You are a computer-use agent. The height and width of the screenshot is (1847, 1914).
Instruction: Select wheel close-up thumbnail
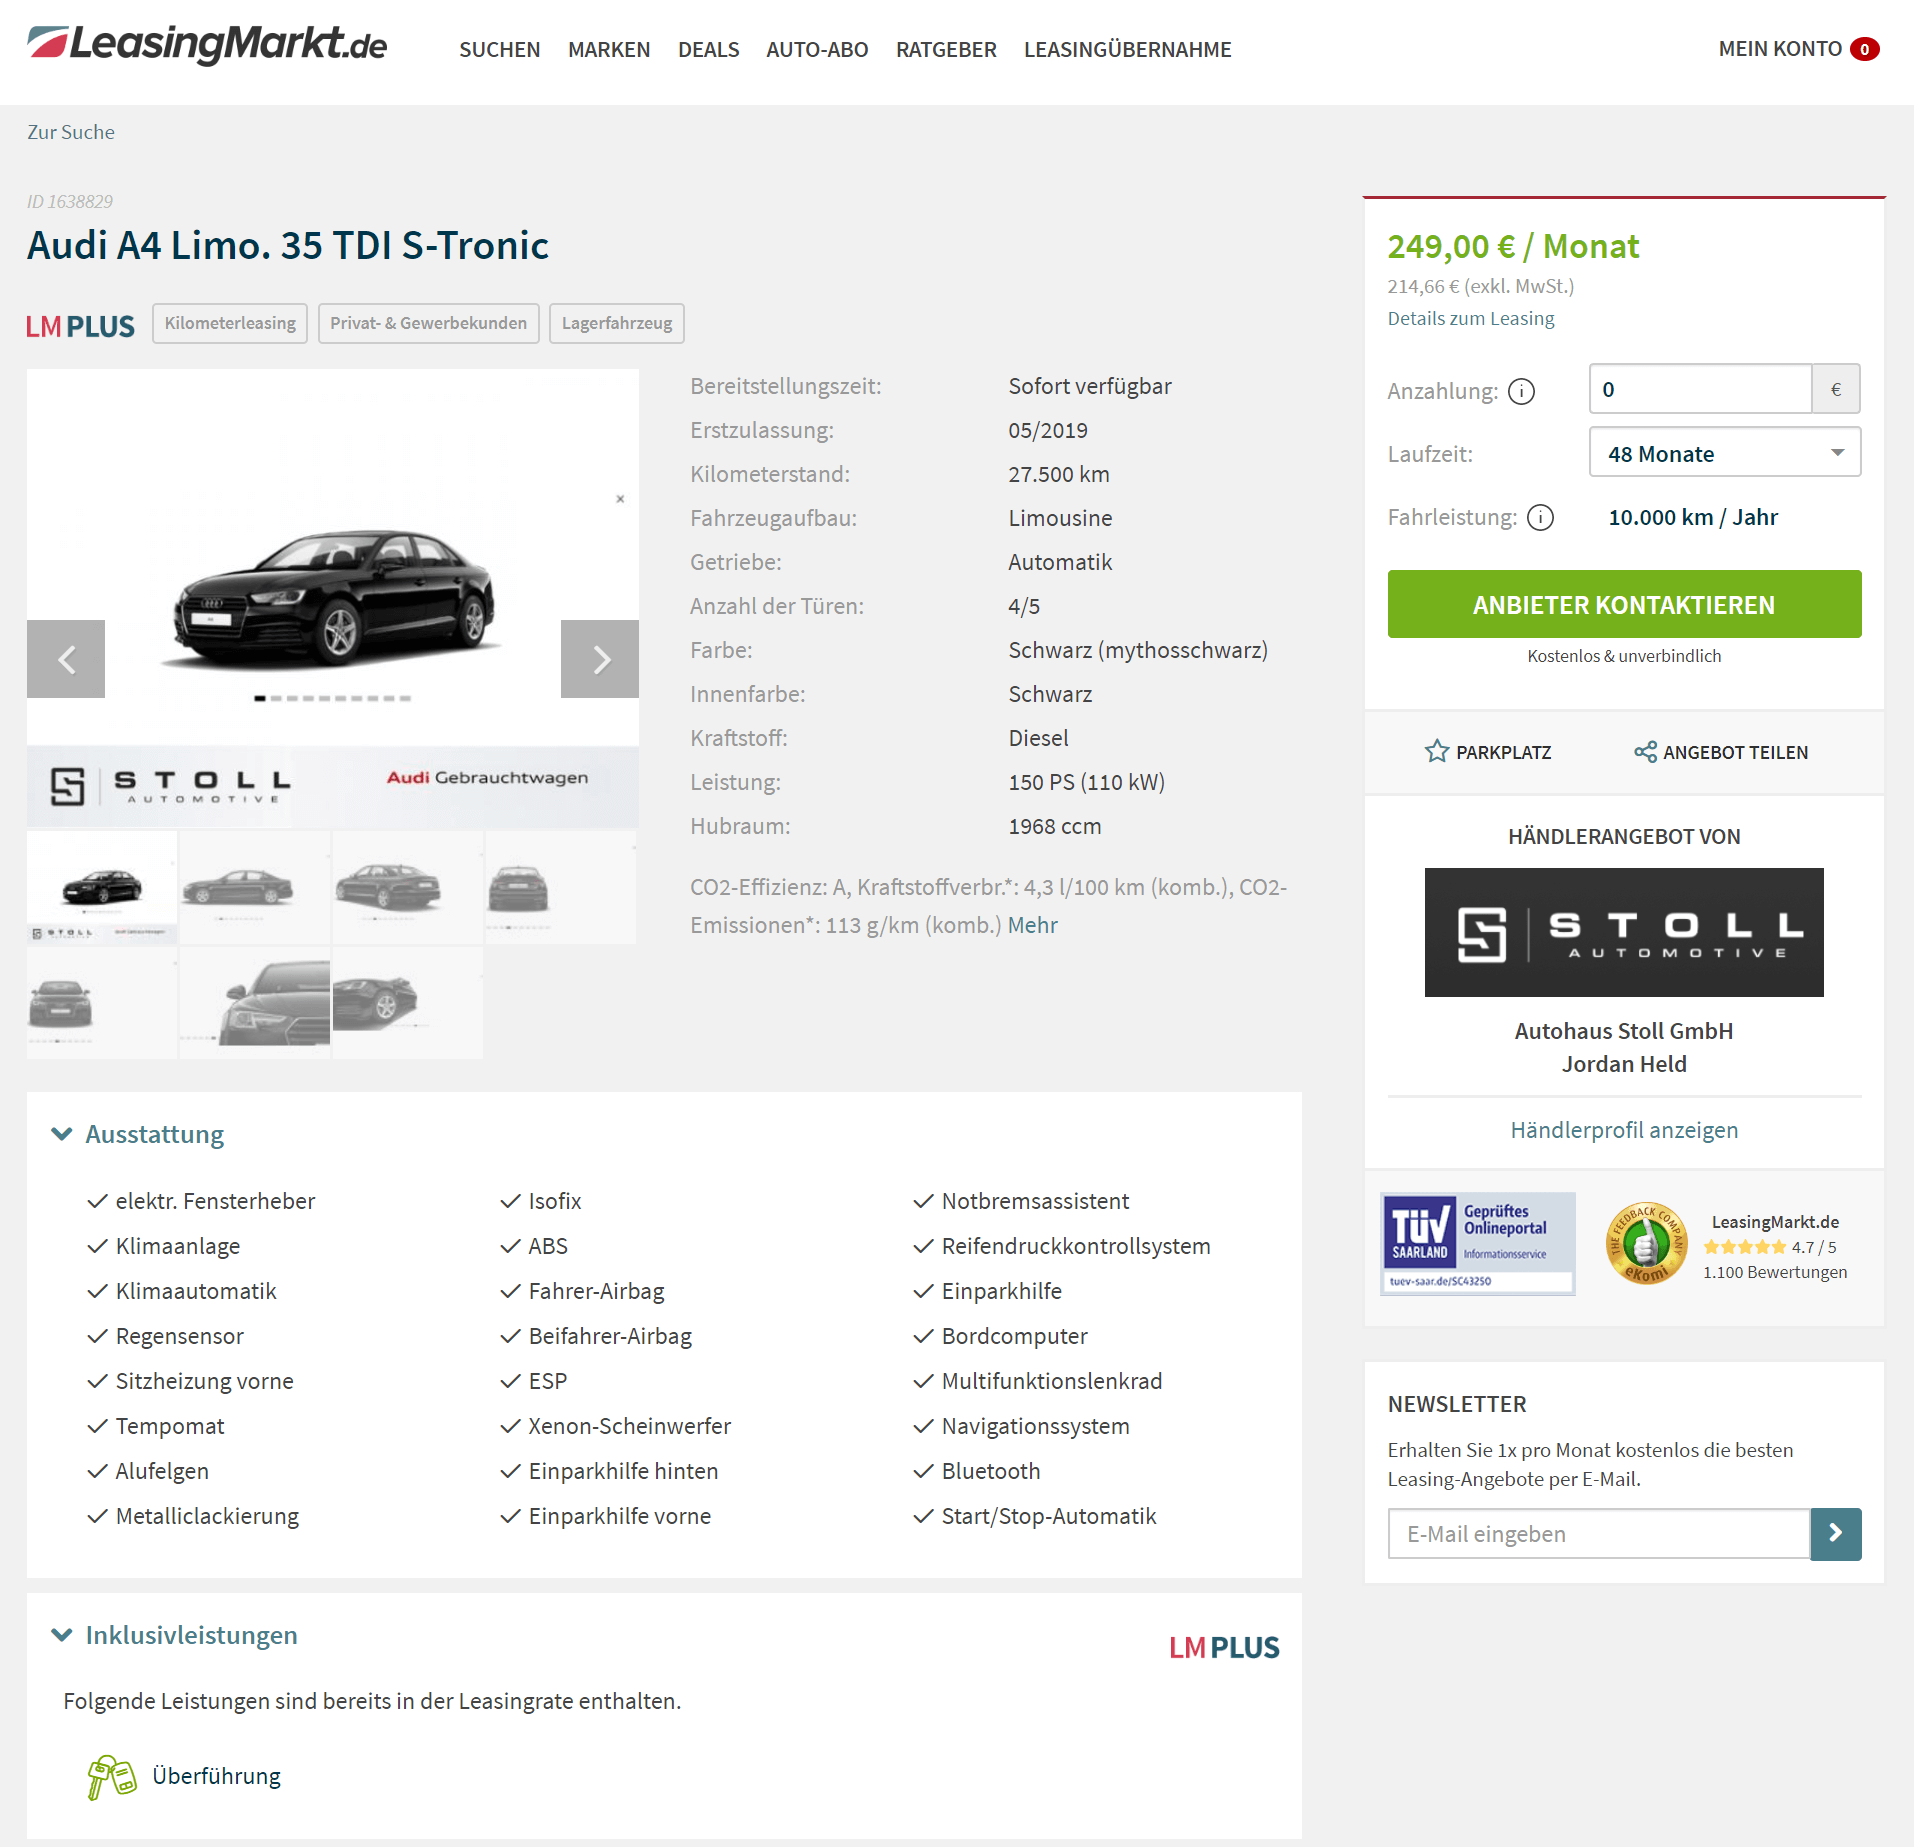(x=407, y=1003)
